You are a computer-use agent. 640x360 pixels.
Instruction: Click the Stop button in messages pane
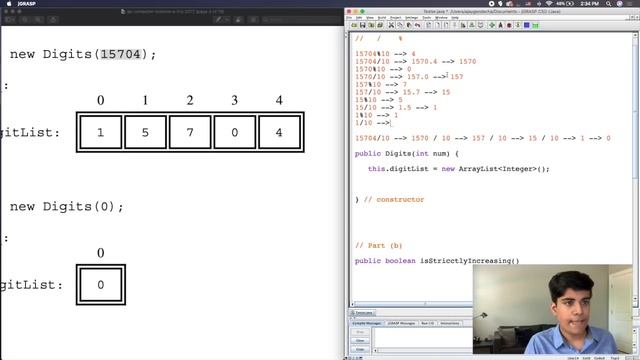pos(360,332)
